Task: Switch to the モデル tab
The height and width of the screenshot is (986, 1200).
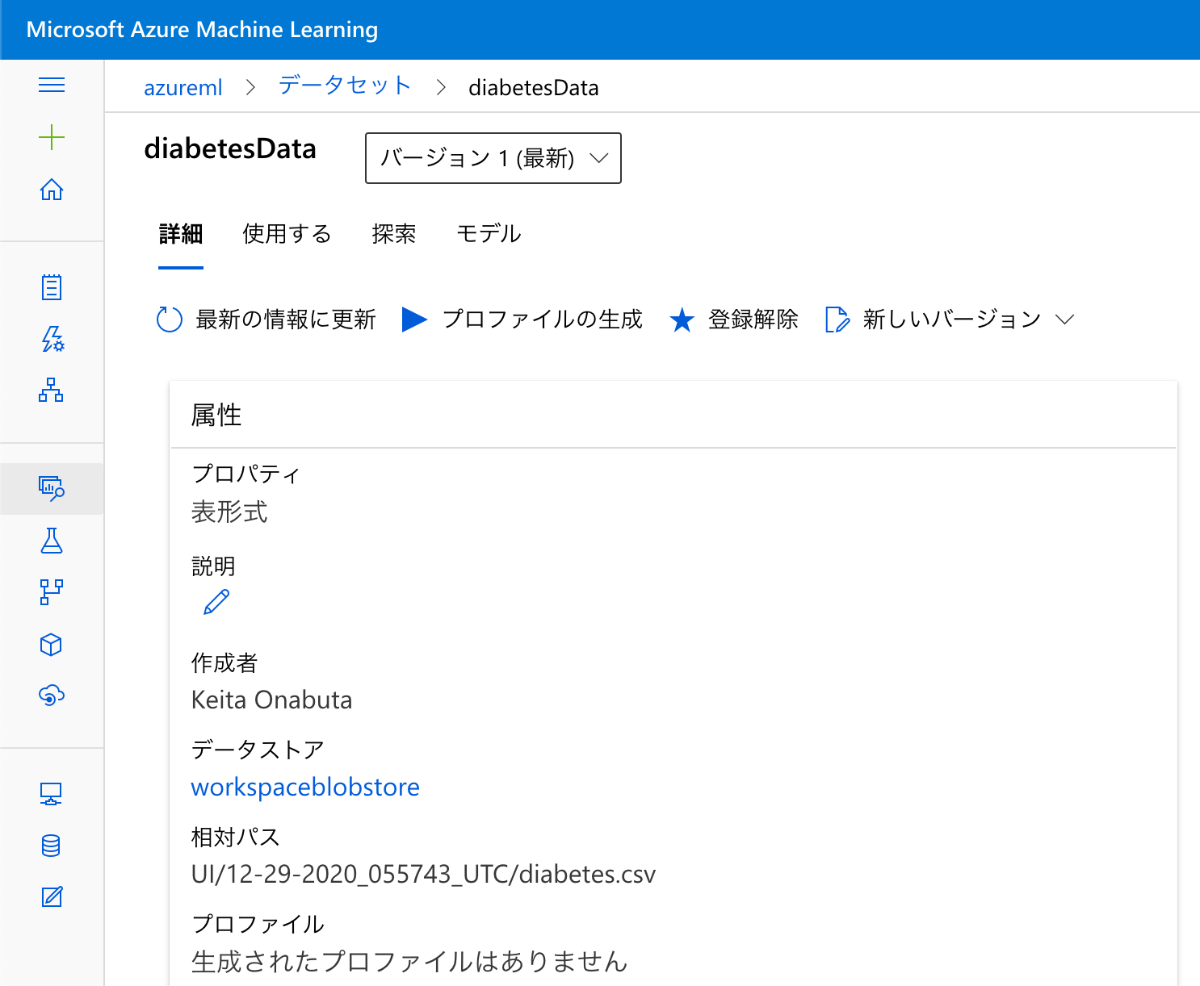Action: (x=489, y=234)
